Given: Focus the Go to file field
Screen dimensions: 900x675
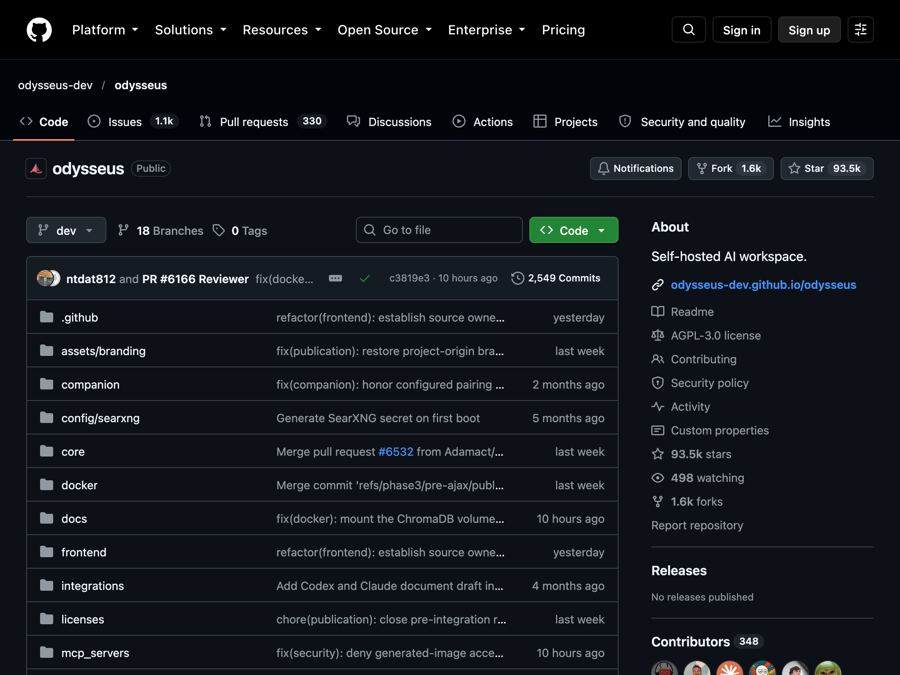Looking at the screenshot, I should [x=439, y=230].
